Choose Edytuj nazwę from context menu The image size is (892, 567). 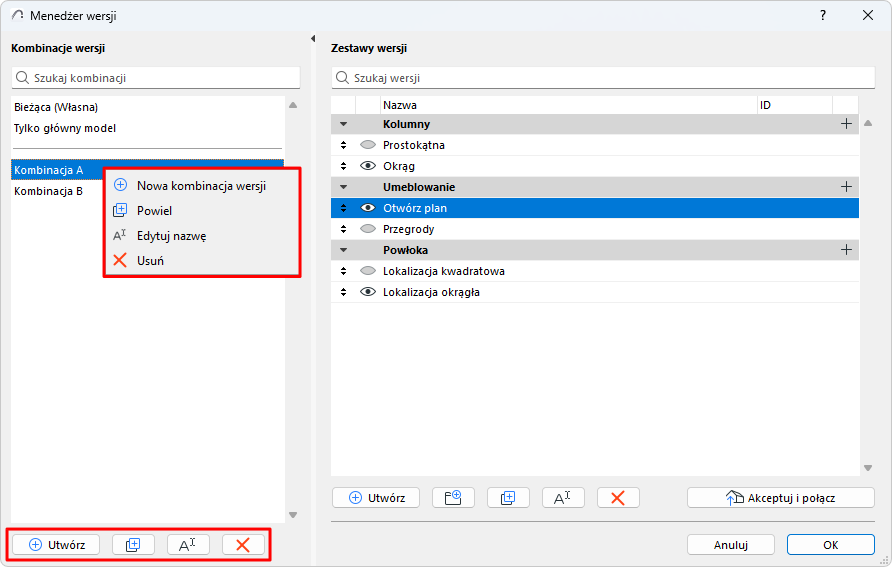(x=201, y=236)
